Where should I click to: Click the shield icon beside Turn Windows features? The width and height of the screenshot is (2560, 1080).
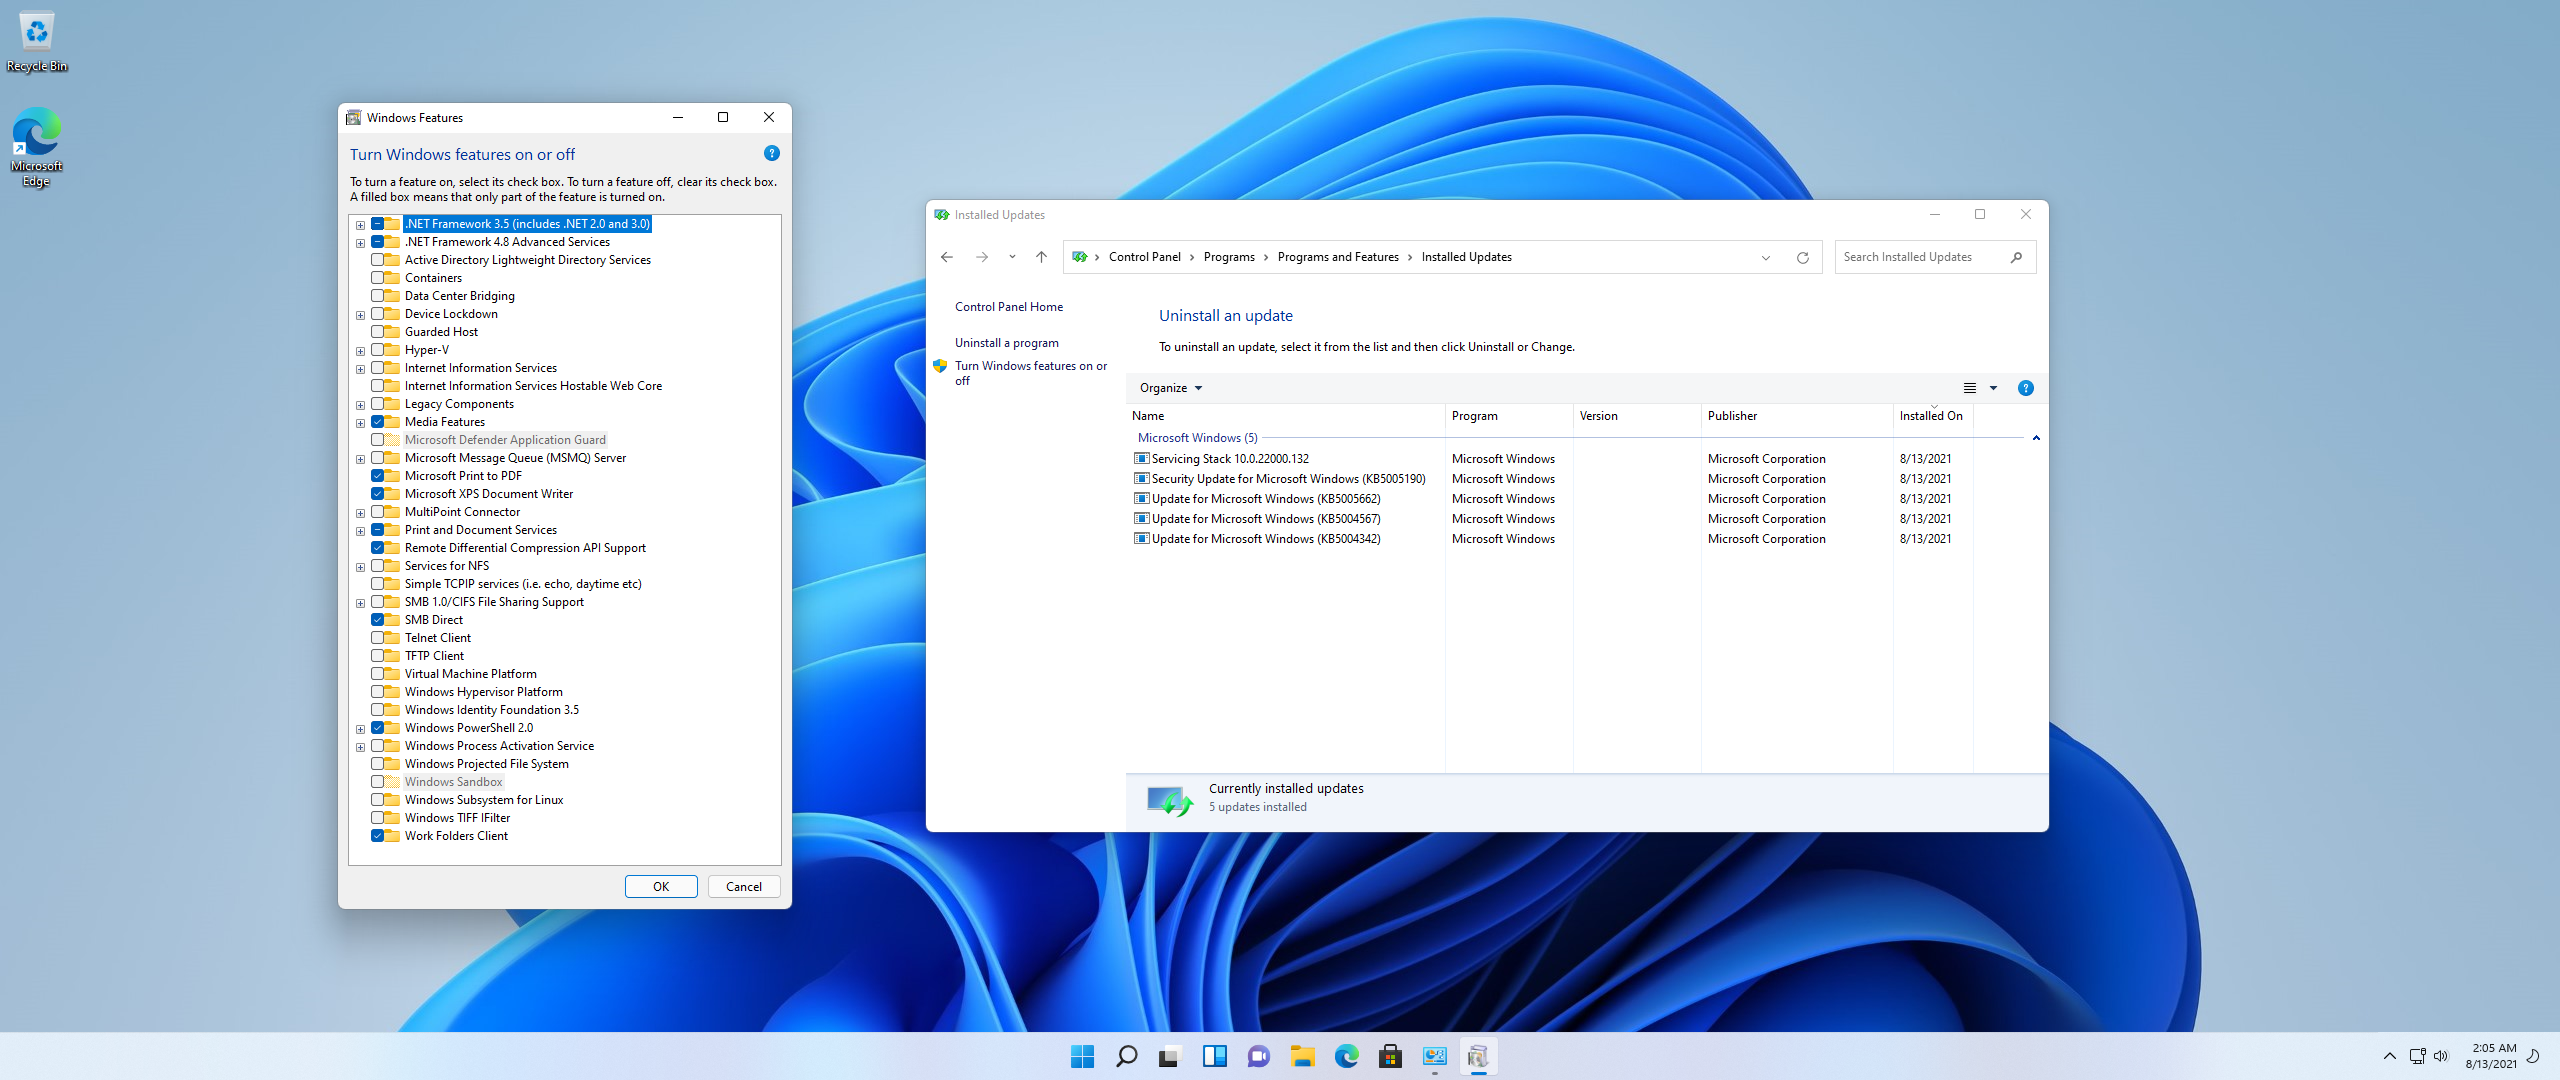coord(940,366)
